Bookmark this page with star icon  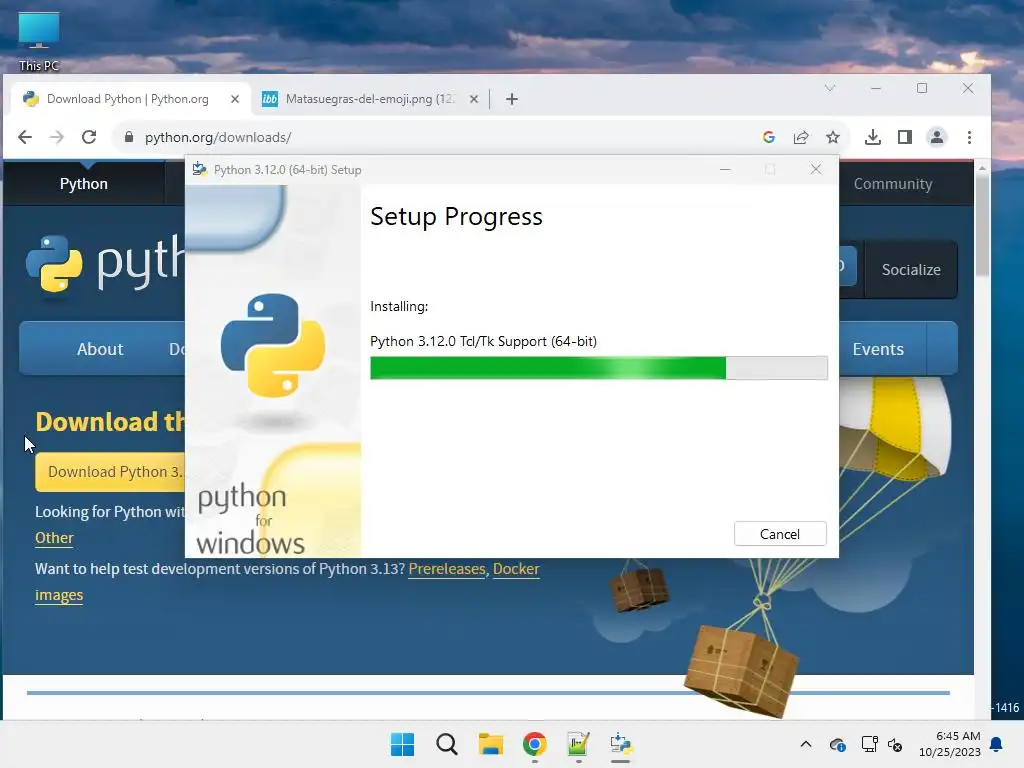click(x=833, y=137)
